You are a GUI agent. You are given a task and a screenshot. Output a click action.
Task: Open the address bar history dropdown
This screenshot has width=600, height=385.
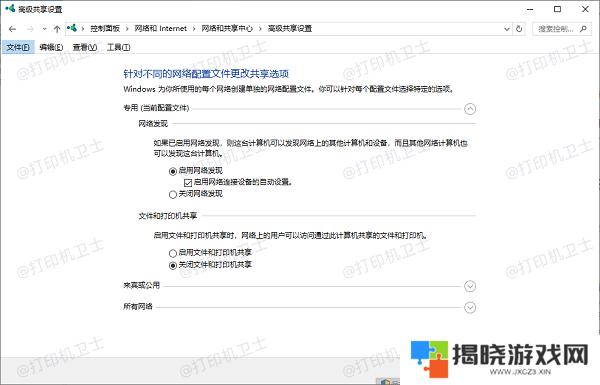coord(507,29)
